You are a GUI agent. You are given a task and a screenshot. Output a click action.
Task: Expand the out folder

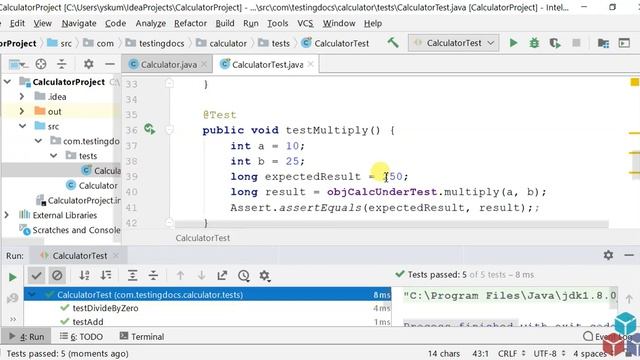(22, 111)
